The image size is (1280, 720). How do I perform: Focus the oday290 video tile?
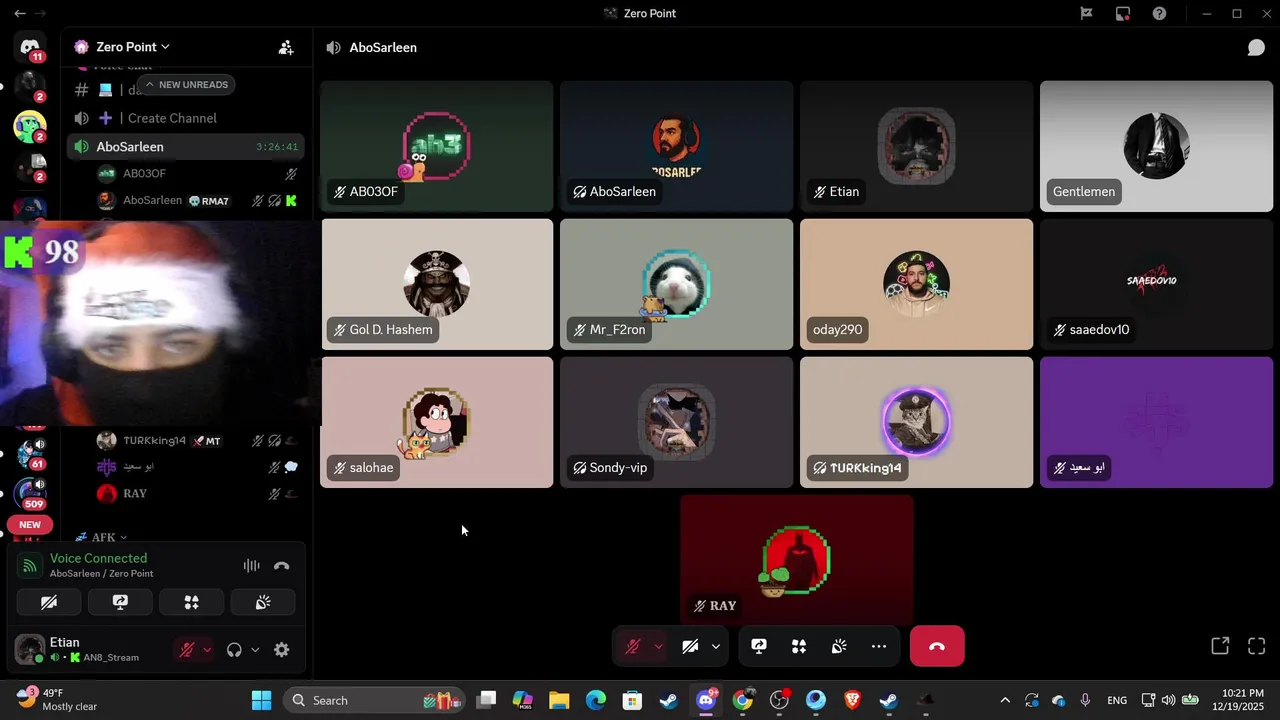(916, 284)
